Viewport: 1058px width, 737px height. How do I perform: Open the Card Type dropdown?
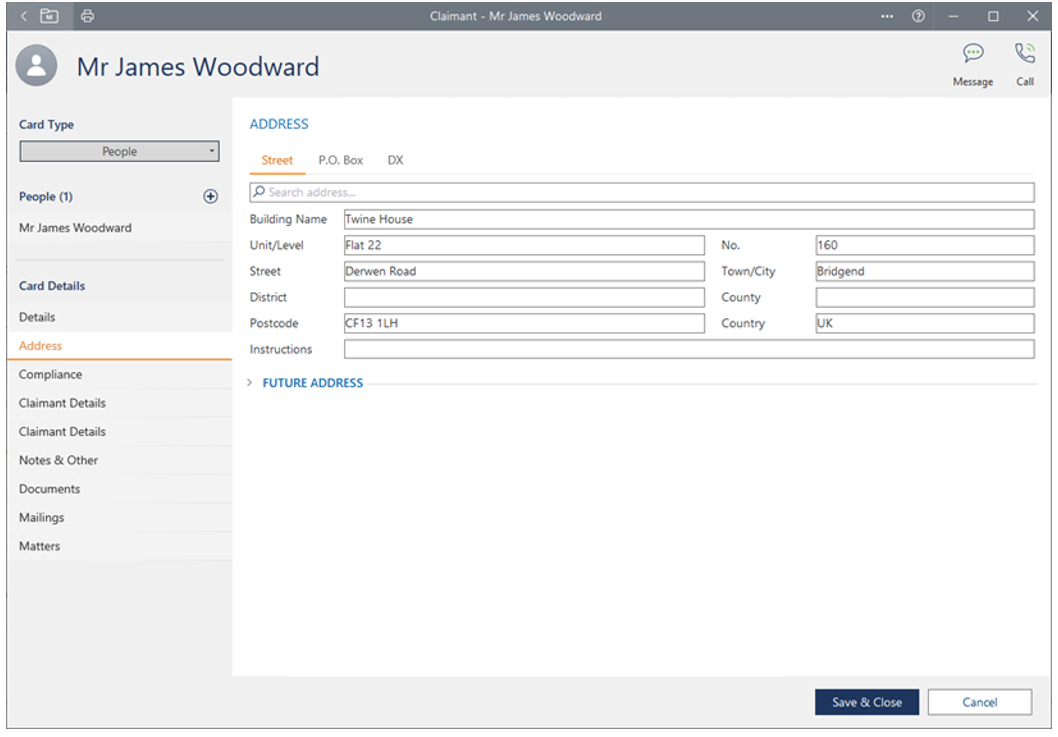(119, 152)
